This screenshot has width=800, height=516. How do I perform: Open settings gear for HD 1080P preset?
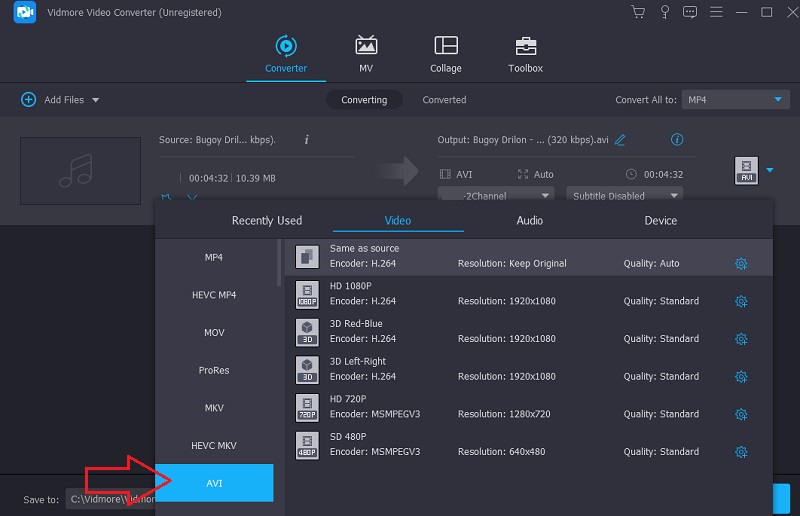point(741,301)
